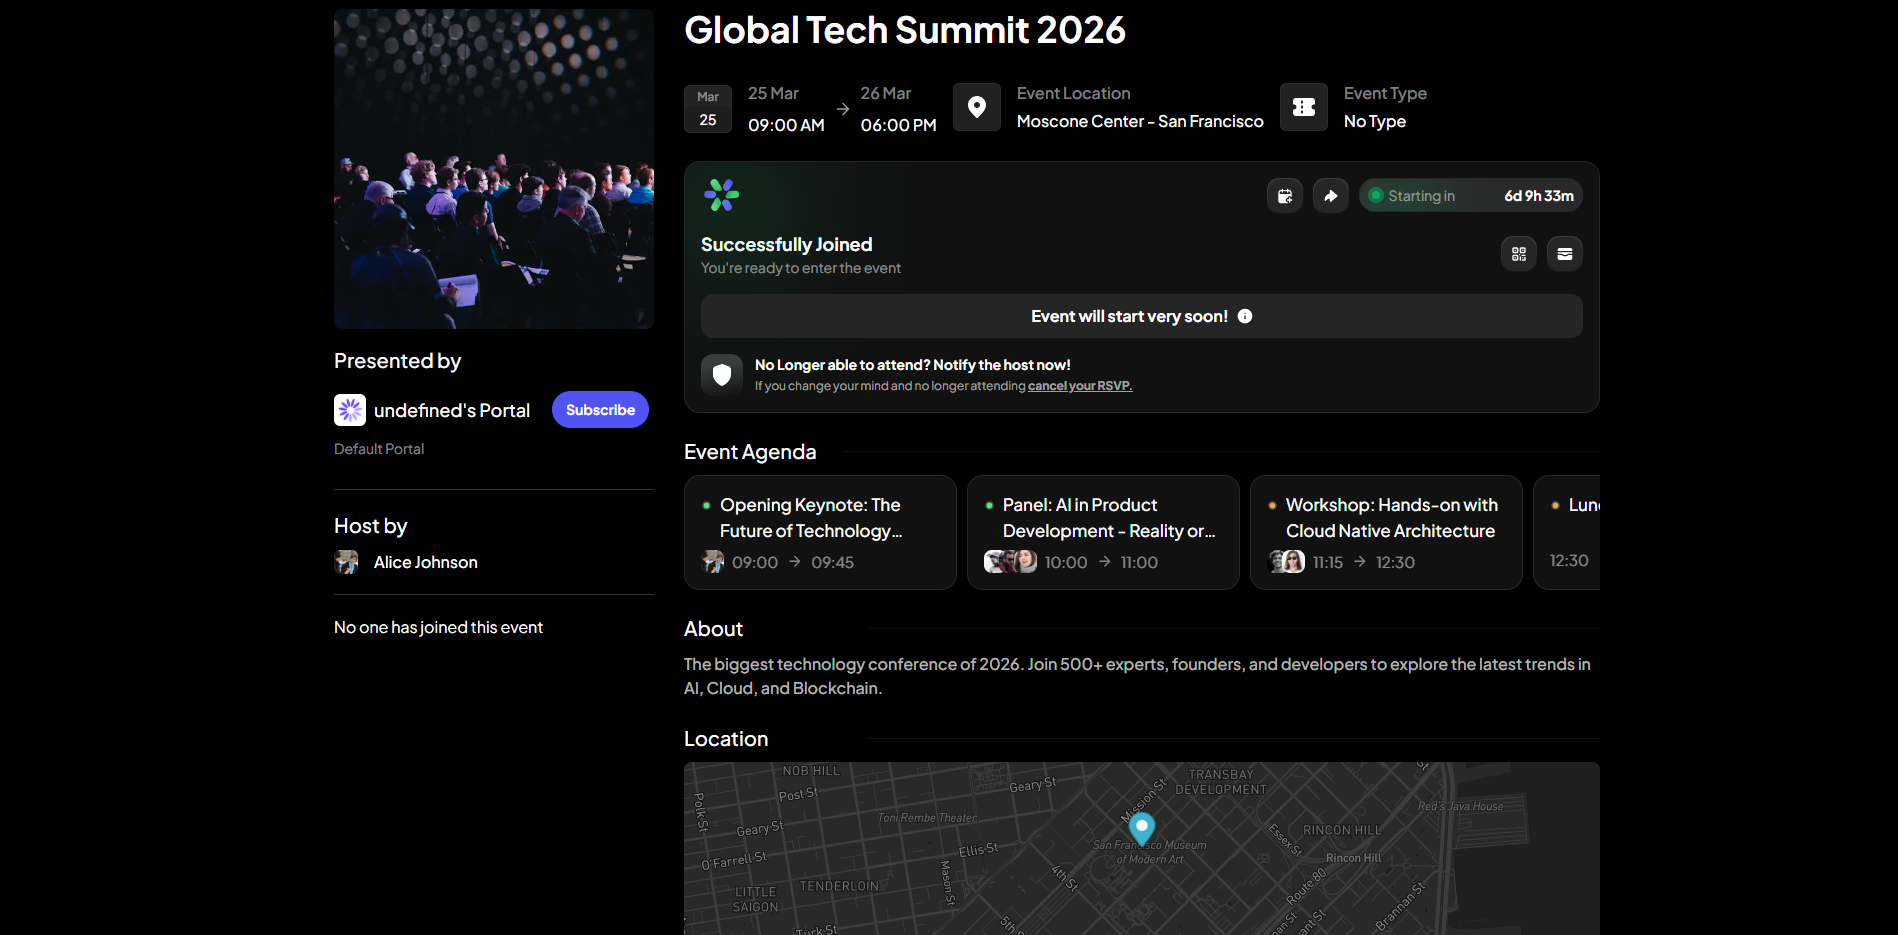Viewport: 1898px width, 935px height.
Task: Click the 'cancel your RSVP' link
Action: click(x=1079, y=386)
